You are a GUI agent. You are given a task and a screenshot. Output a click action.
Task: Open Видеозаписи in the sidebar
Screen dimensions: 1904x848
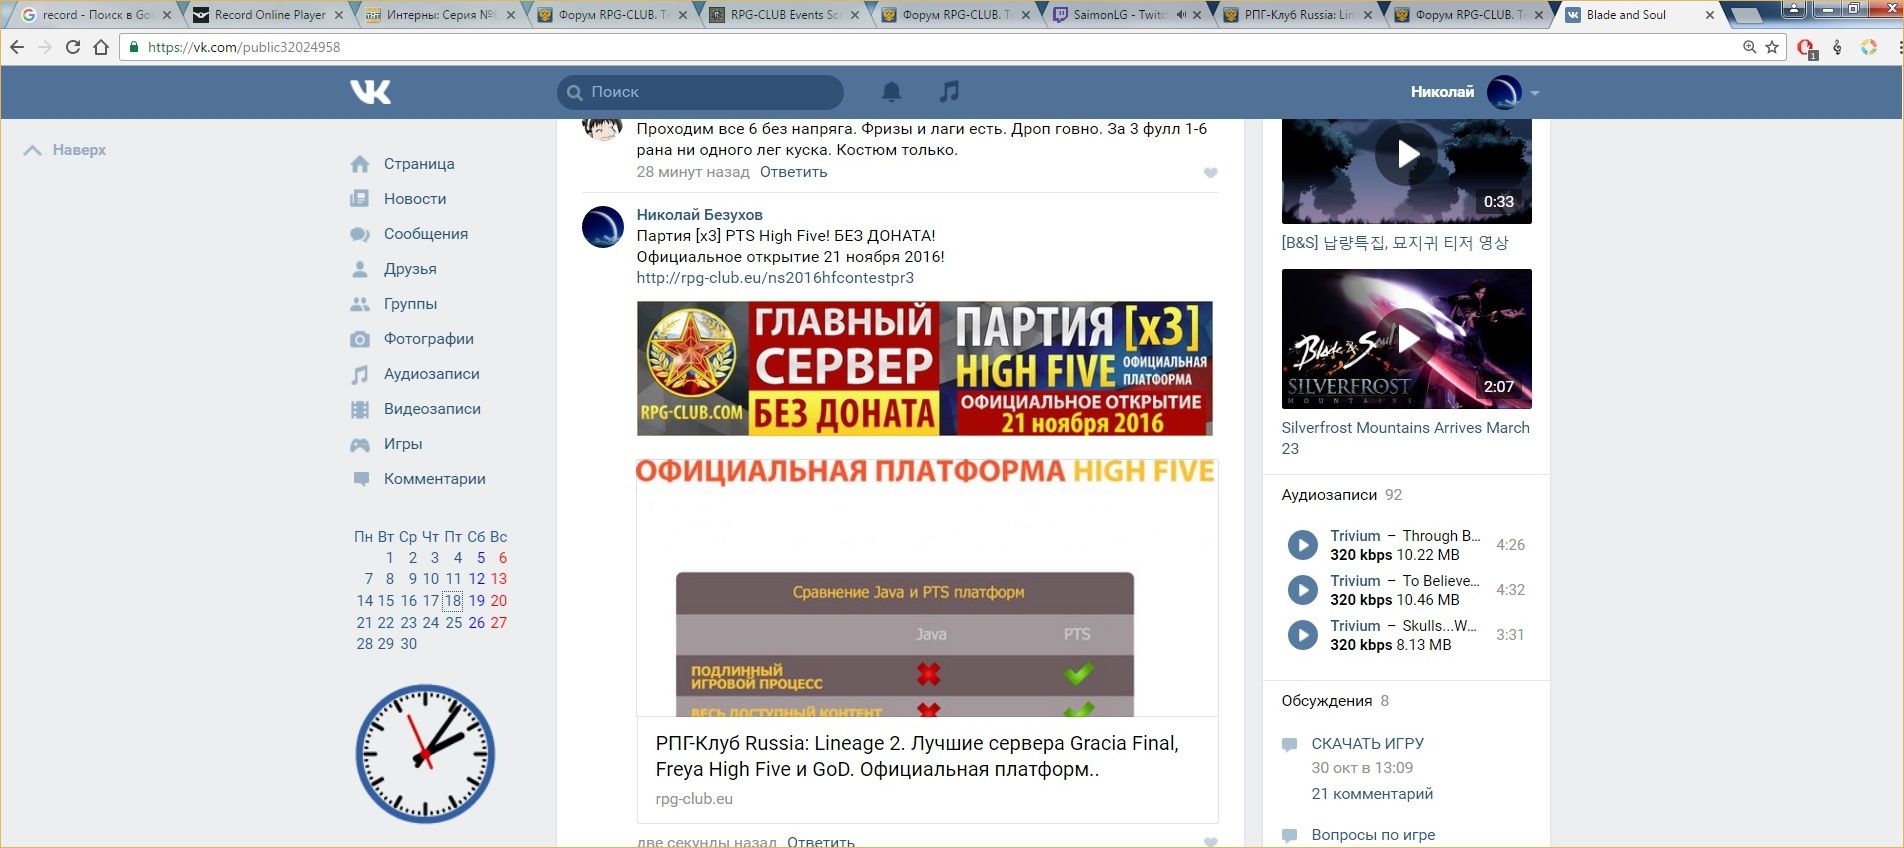tap(432, 409)
